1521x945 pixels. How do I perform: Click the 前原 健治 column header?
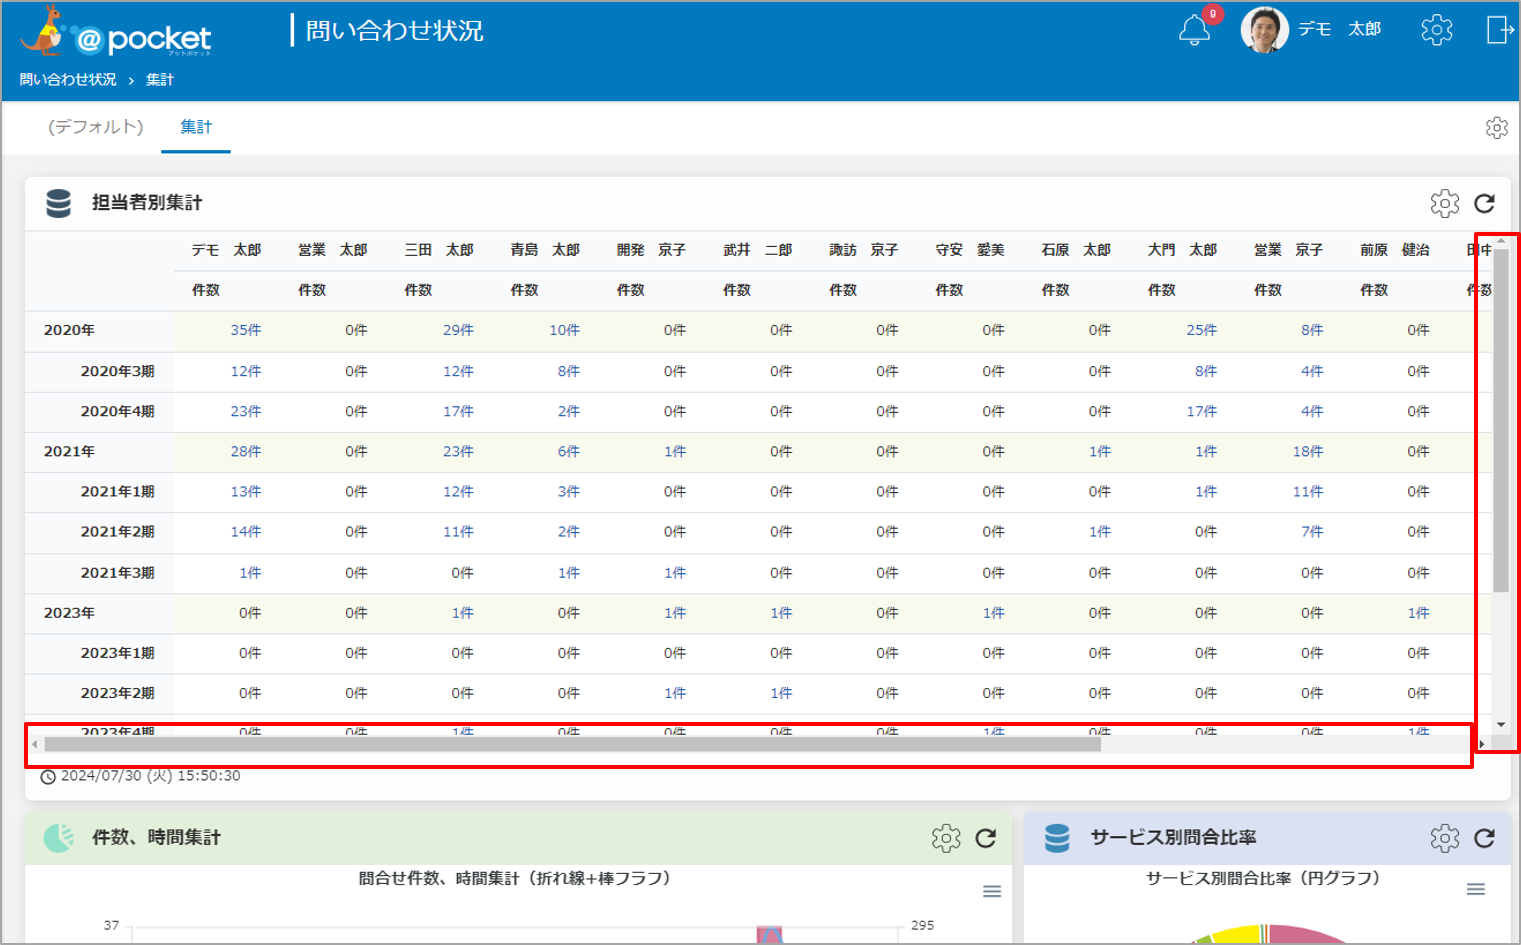pos(1394,250)
